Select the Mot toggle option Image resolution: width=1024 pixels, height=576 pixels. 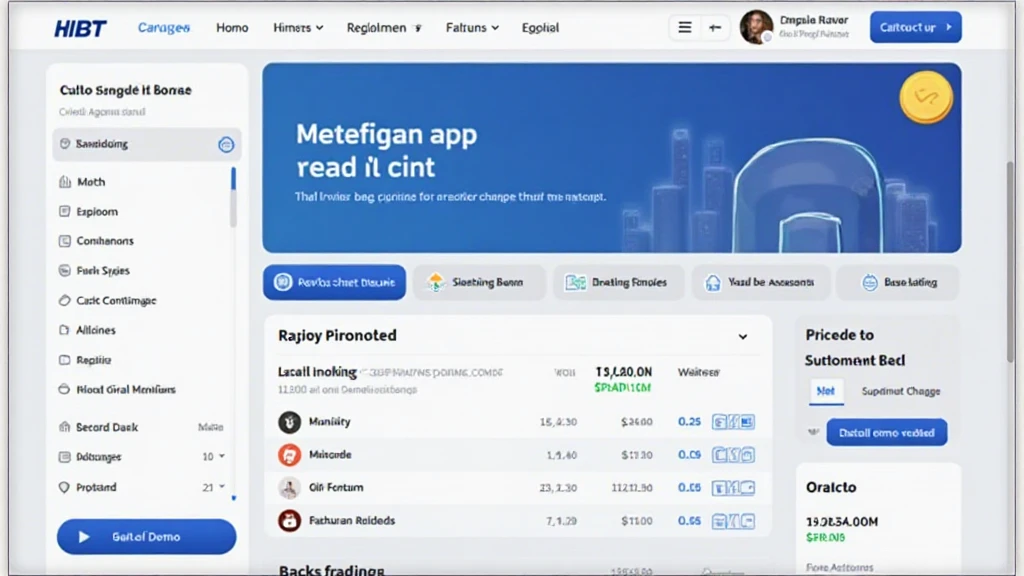825,391
